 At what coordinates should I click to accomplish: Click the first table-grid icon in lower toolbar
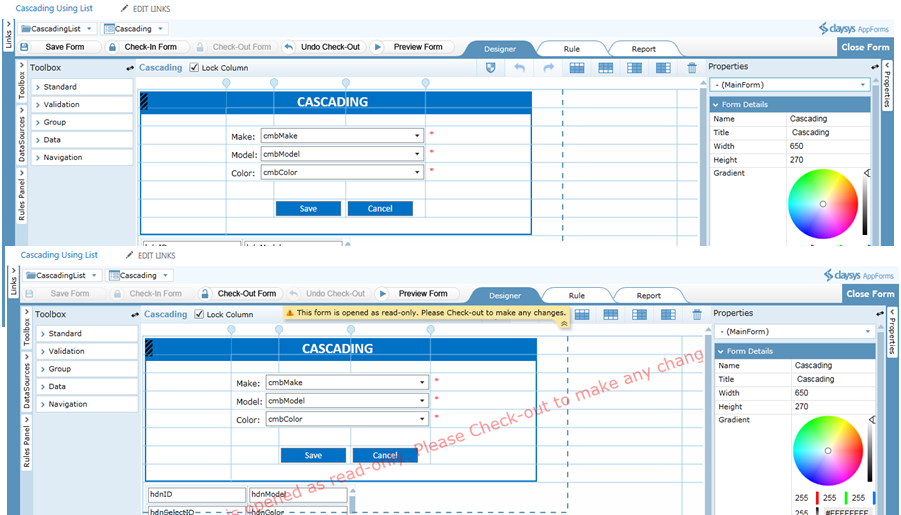pyautogui.click(x=582, y=314)
